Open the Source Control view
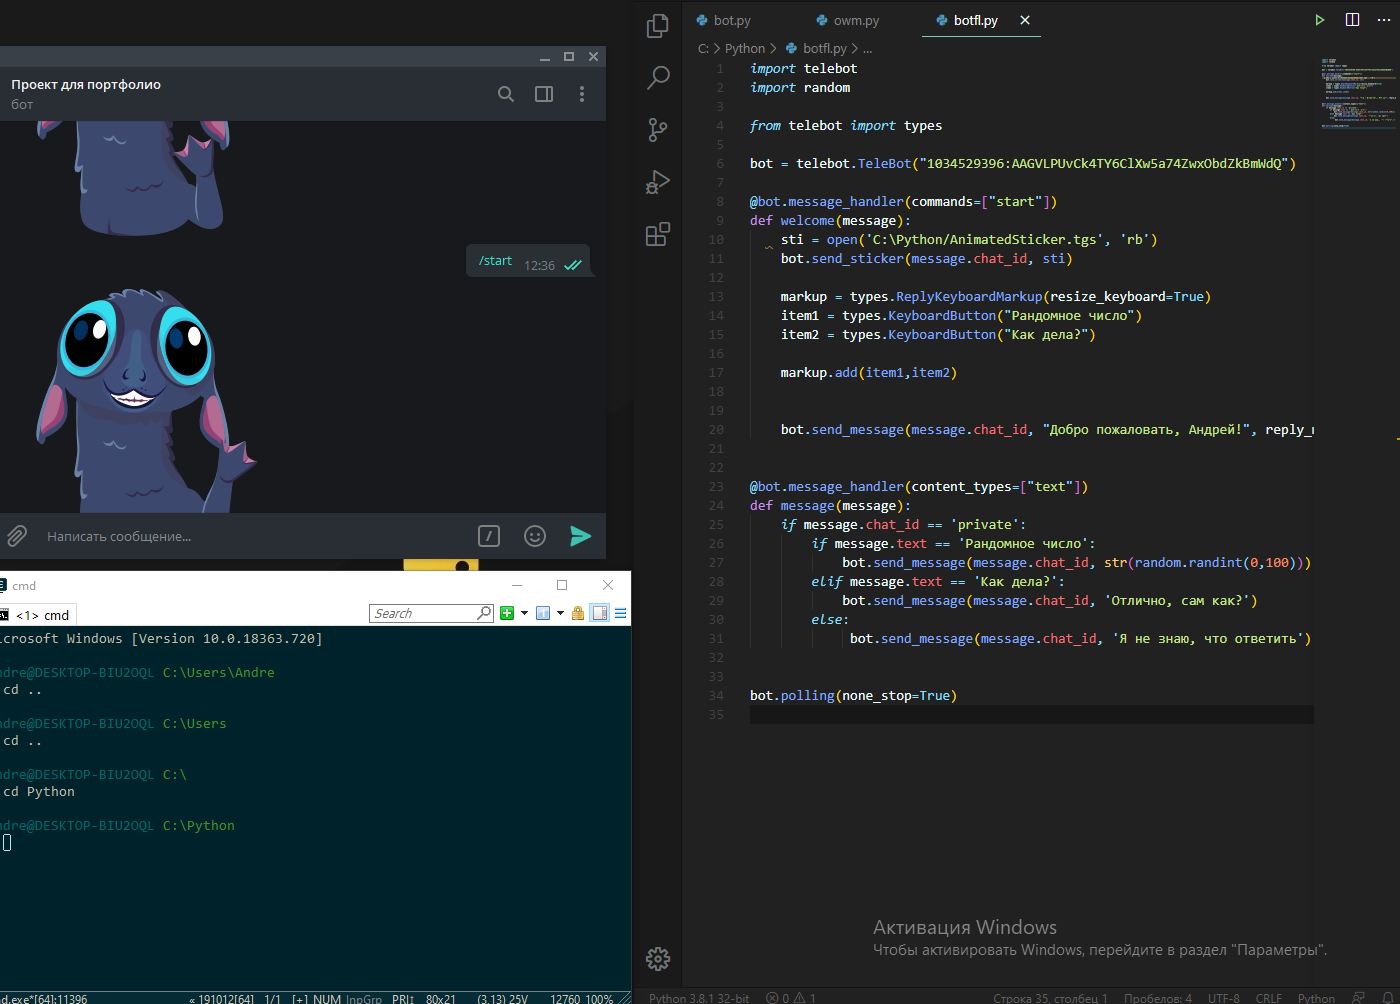1400x1004 pixels. (x=658, y=130)
